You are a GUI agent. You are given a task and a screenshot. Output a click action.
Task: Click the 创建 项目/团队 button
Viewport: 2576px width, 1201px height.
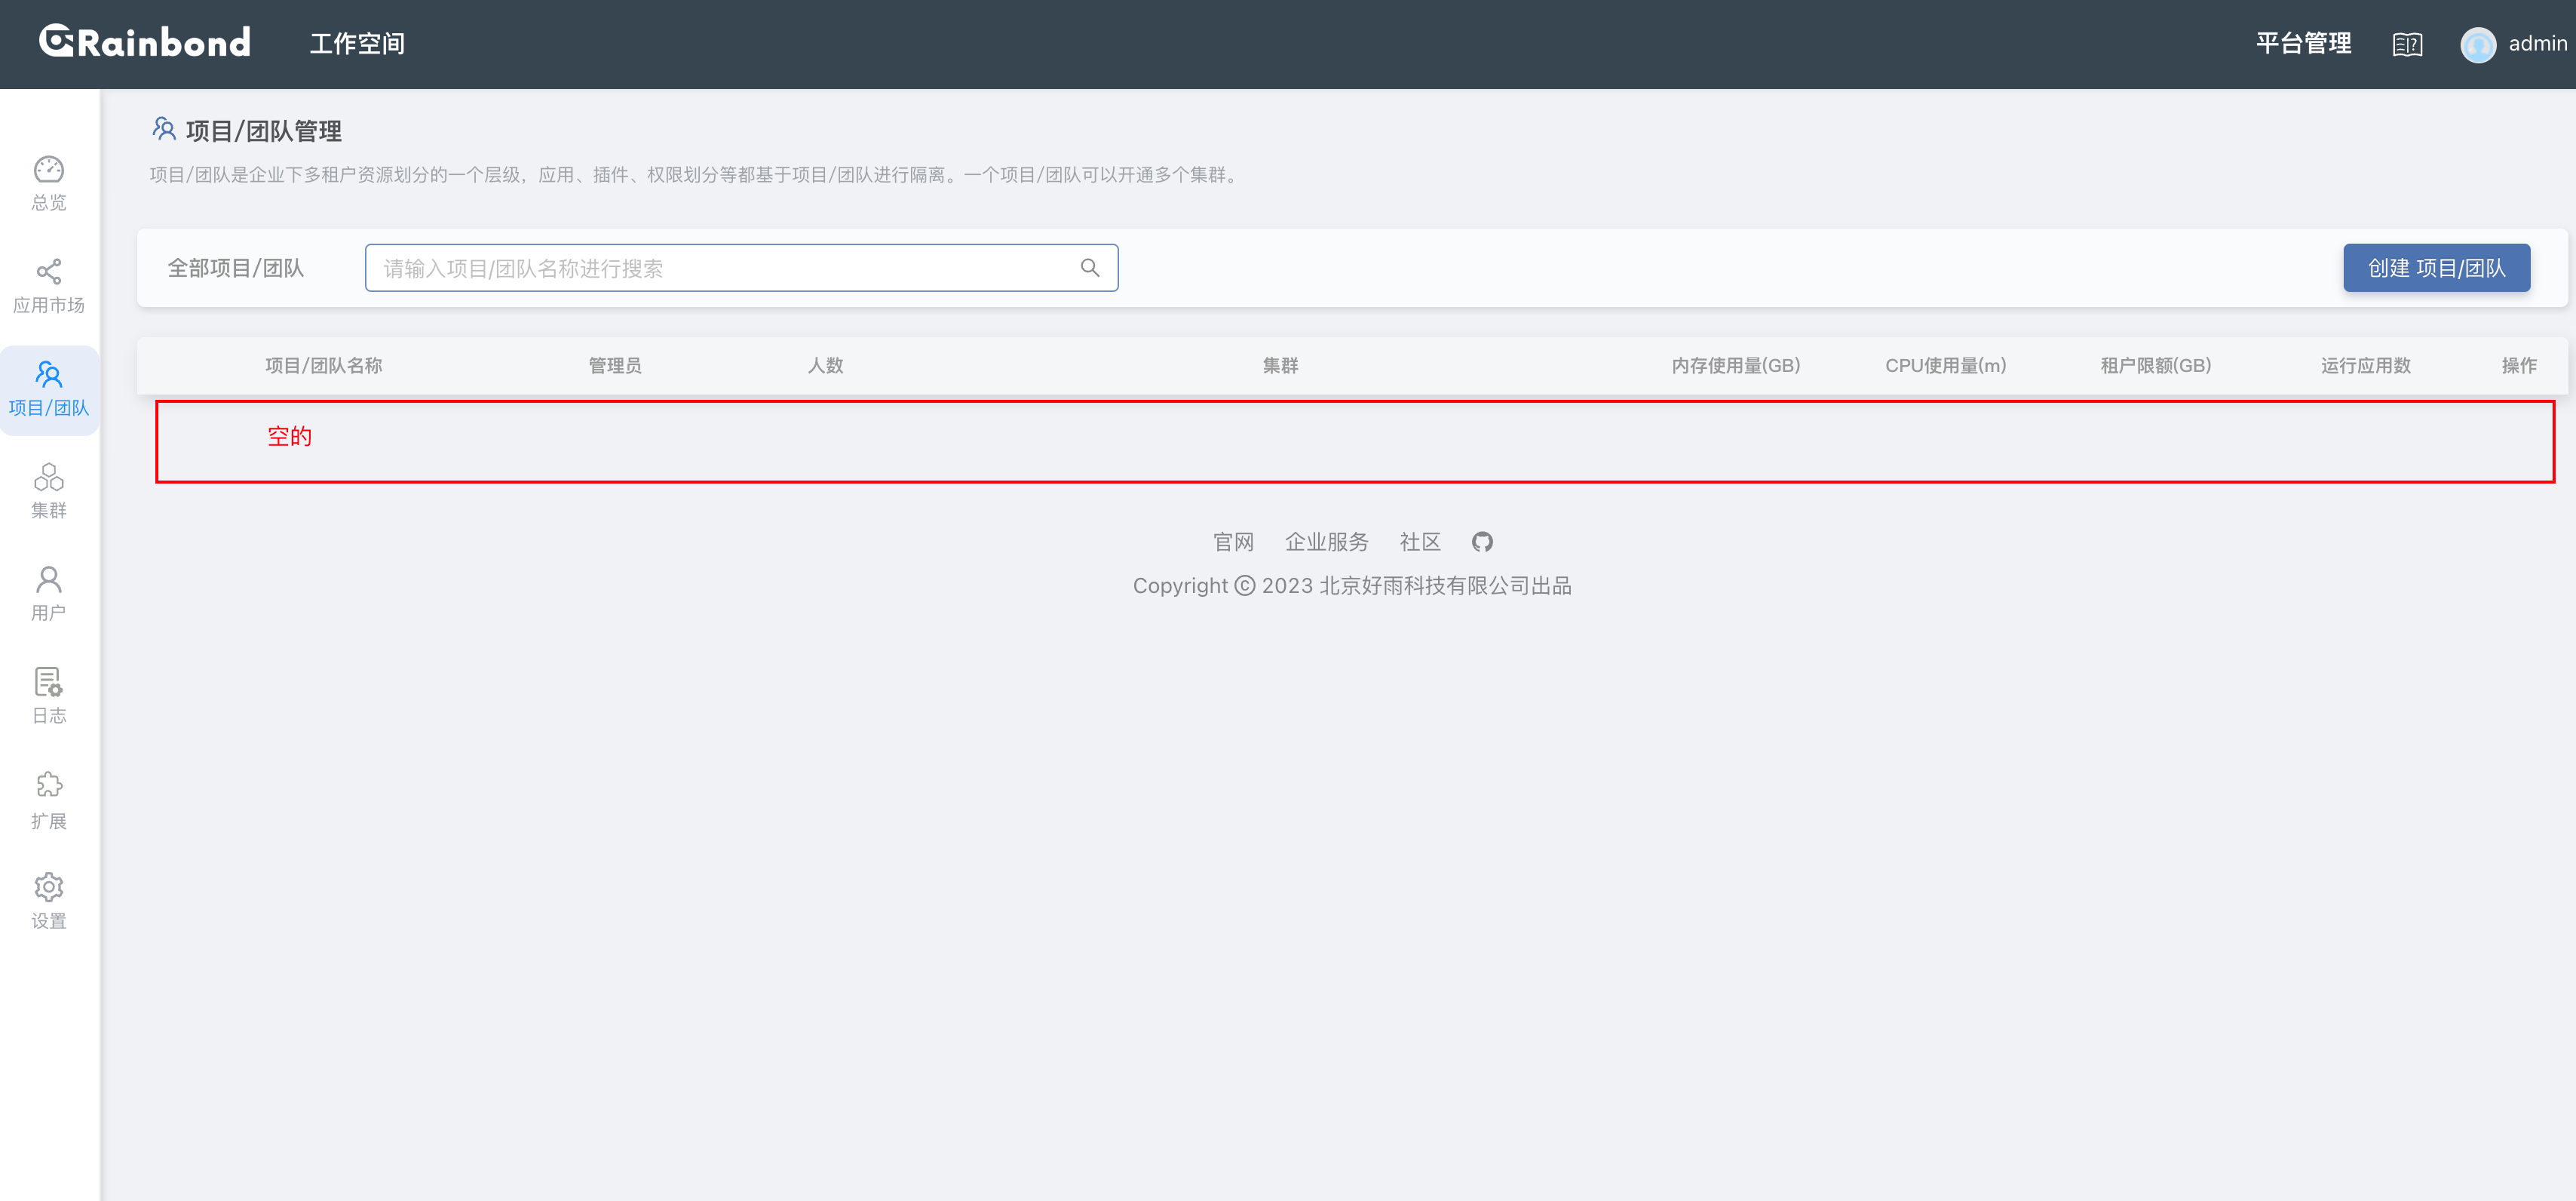(x=2436, y=268)
